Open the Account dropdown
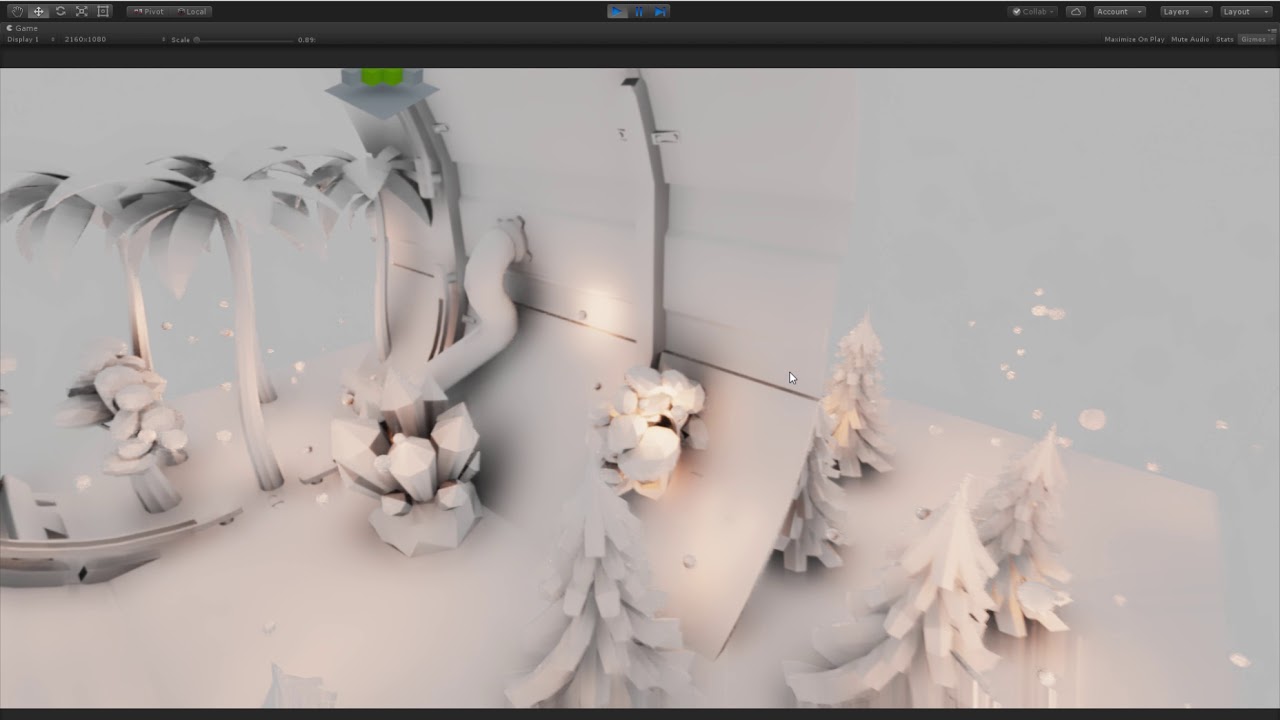Screen dimensions: 1280x720 (x=1119, y=11)
